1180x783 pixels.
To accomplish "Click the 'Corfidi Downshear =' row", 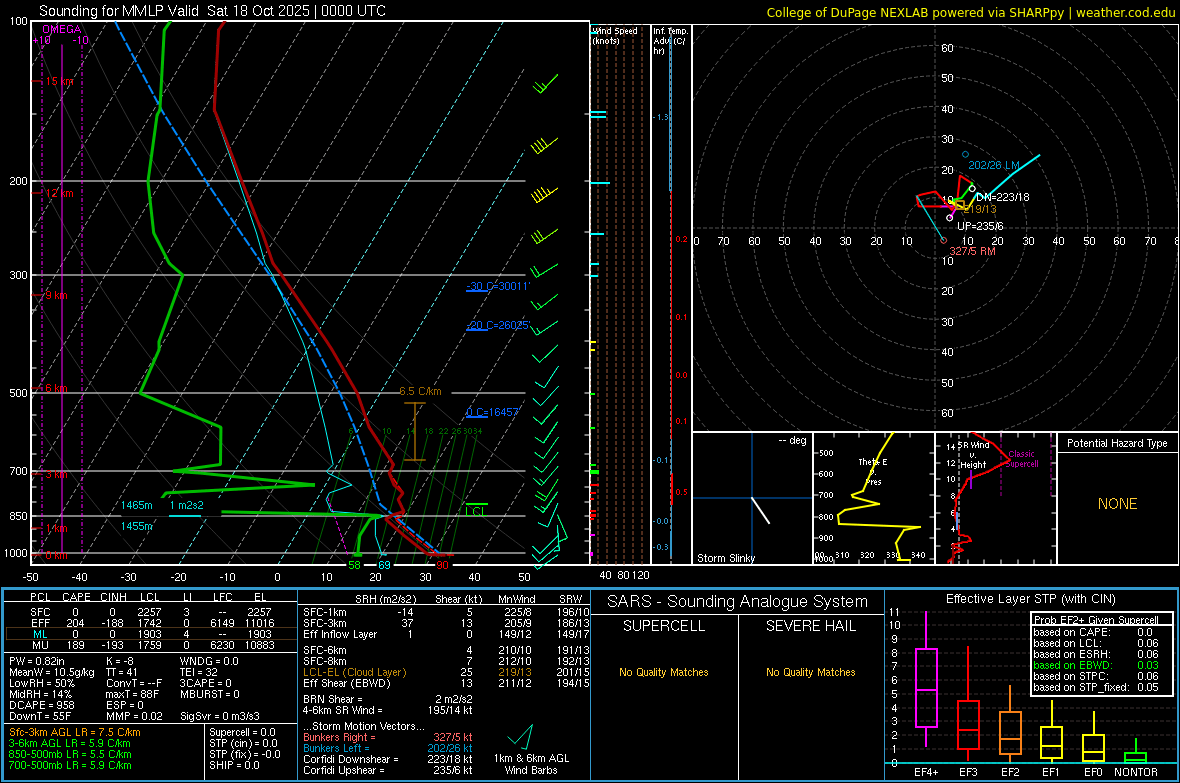I will click(388, 759).
